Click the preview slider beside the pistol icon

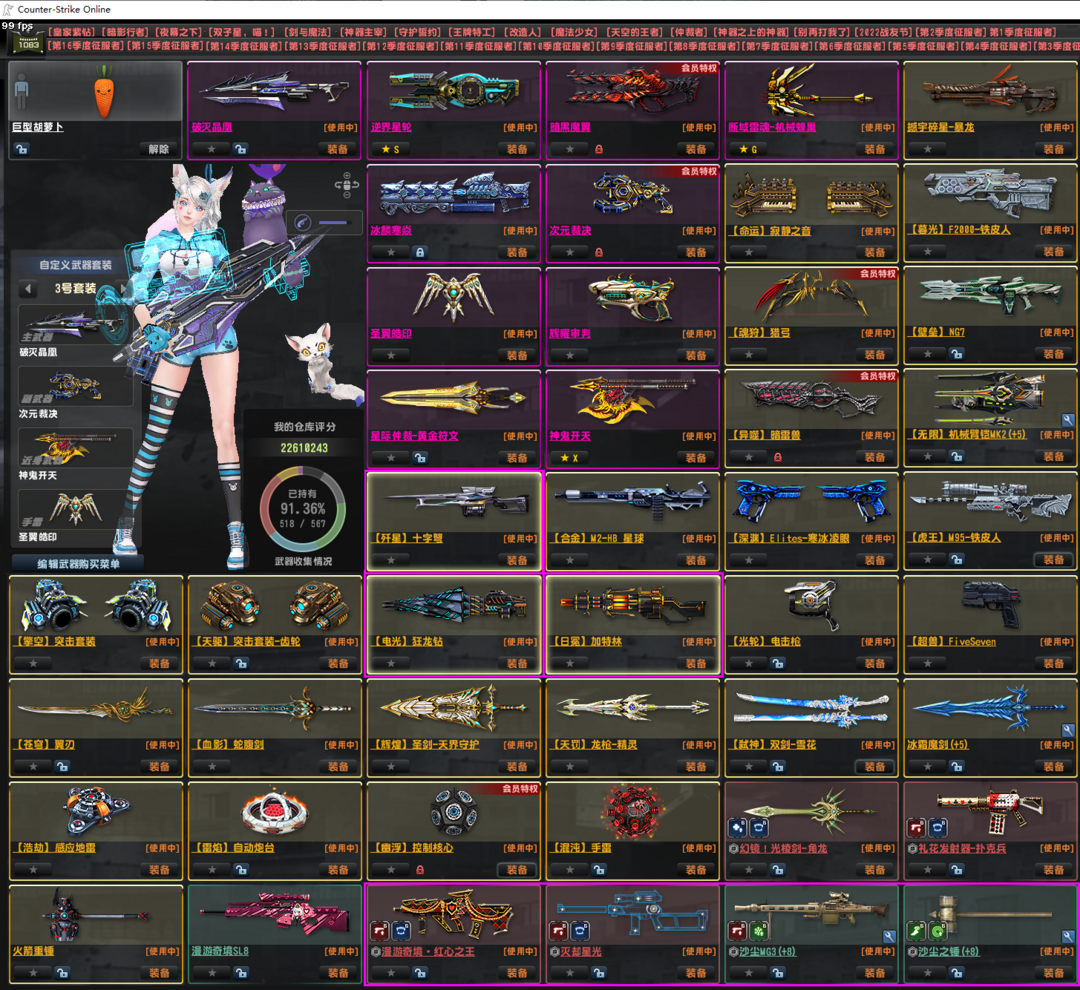pyautogui.click(x=333, y=223)
